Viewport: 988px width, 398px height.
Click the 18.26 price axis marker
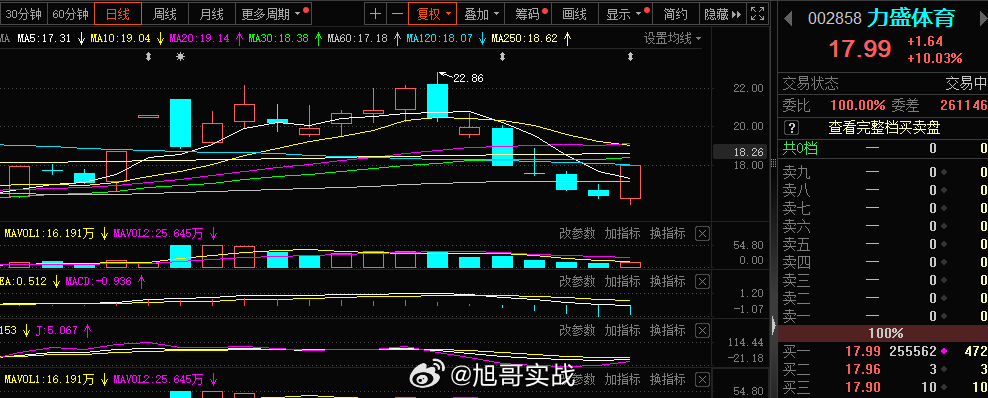749,152
